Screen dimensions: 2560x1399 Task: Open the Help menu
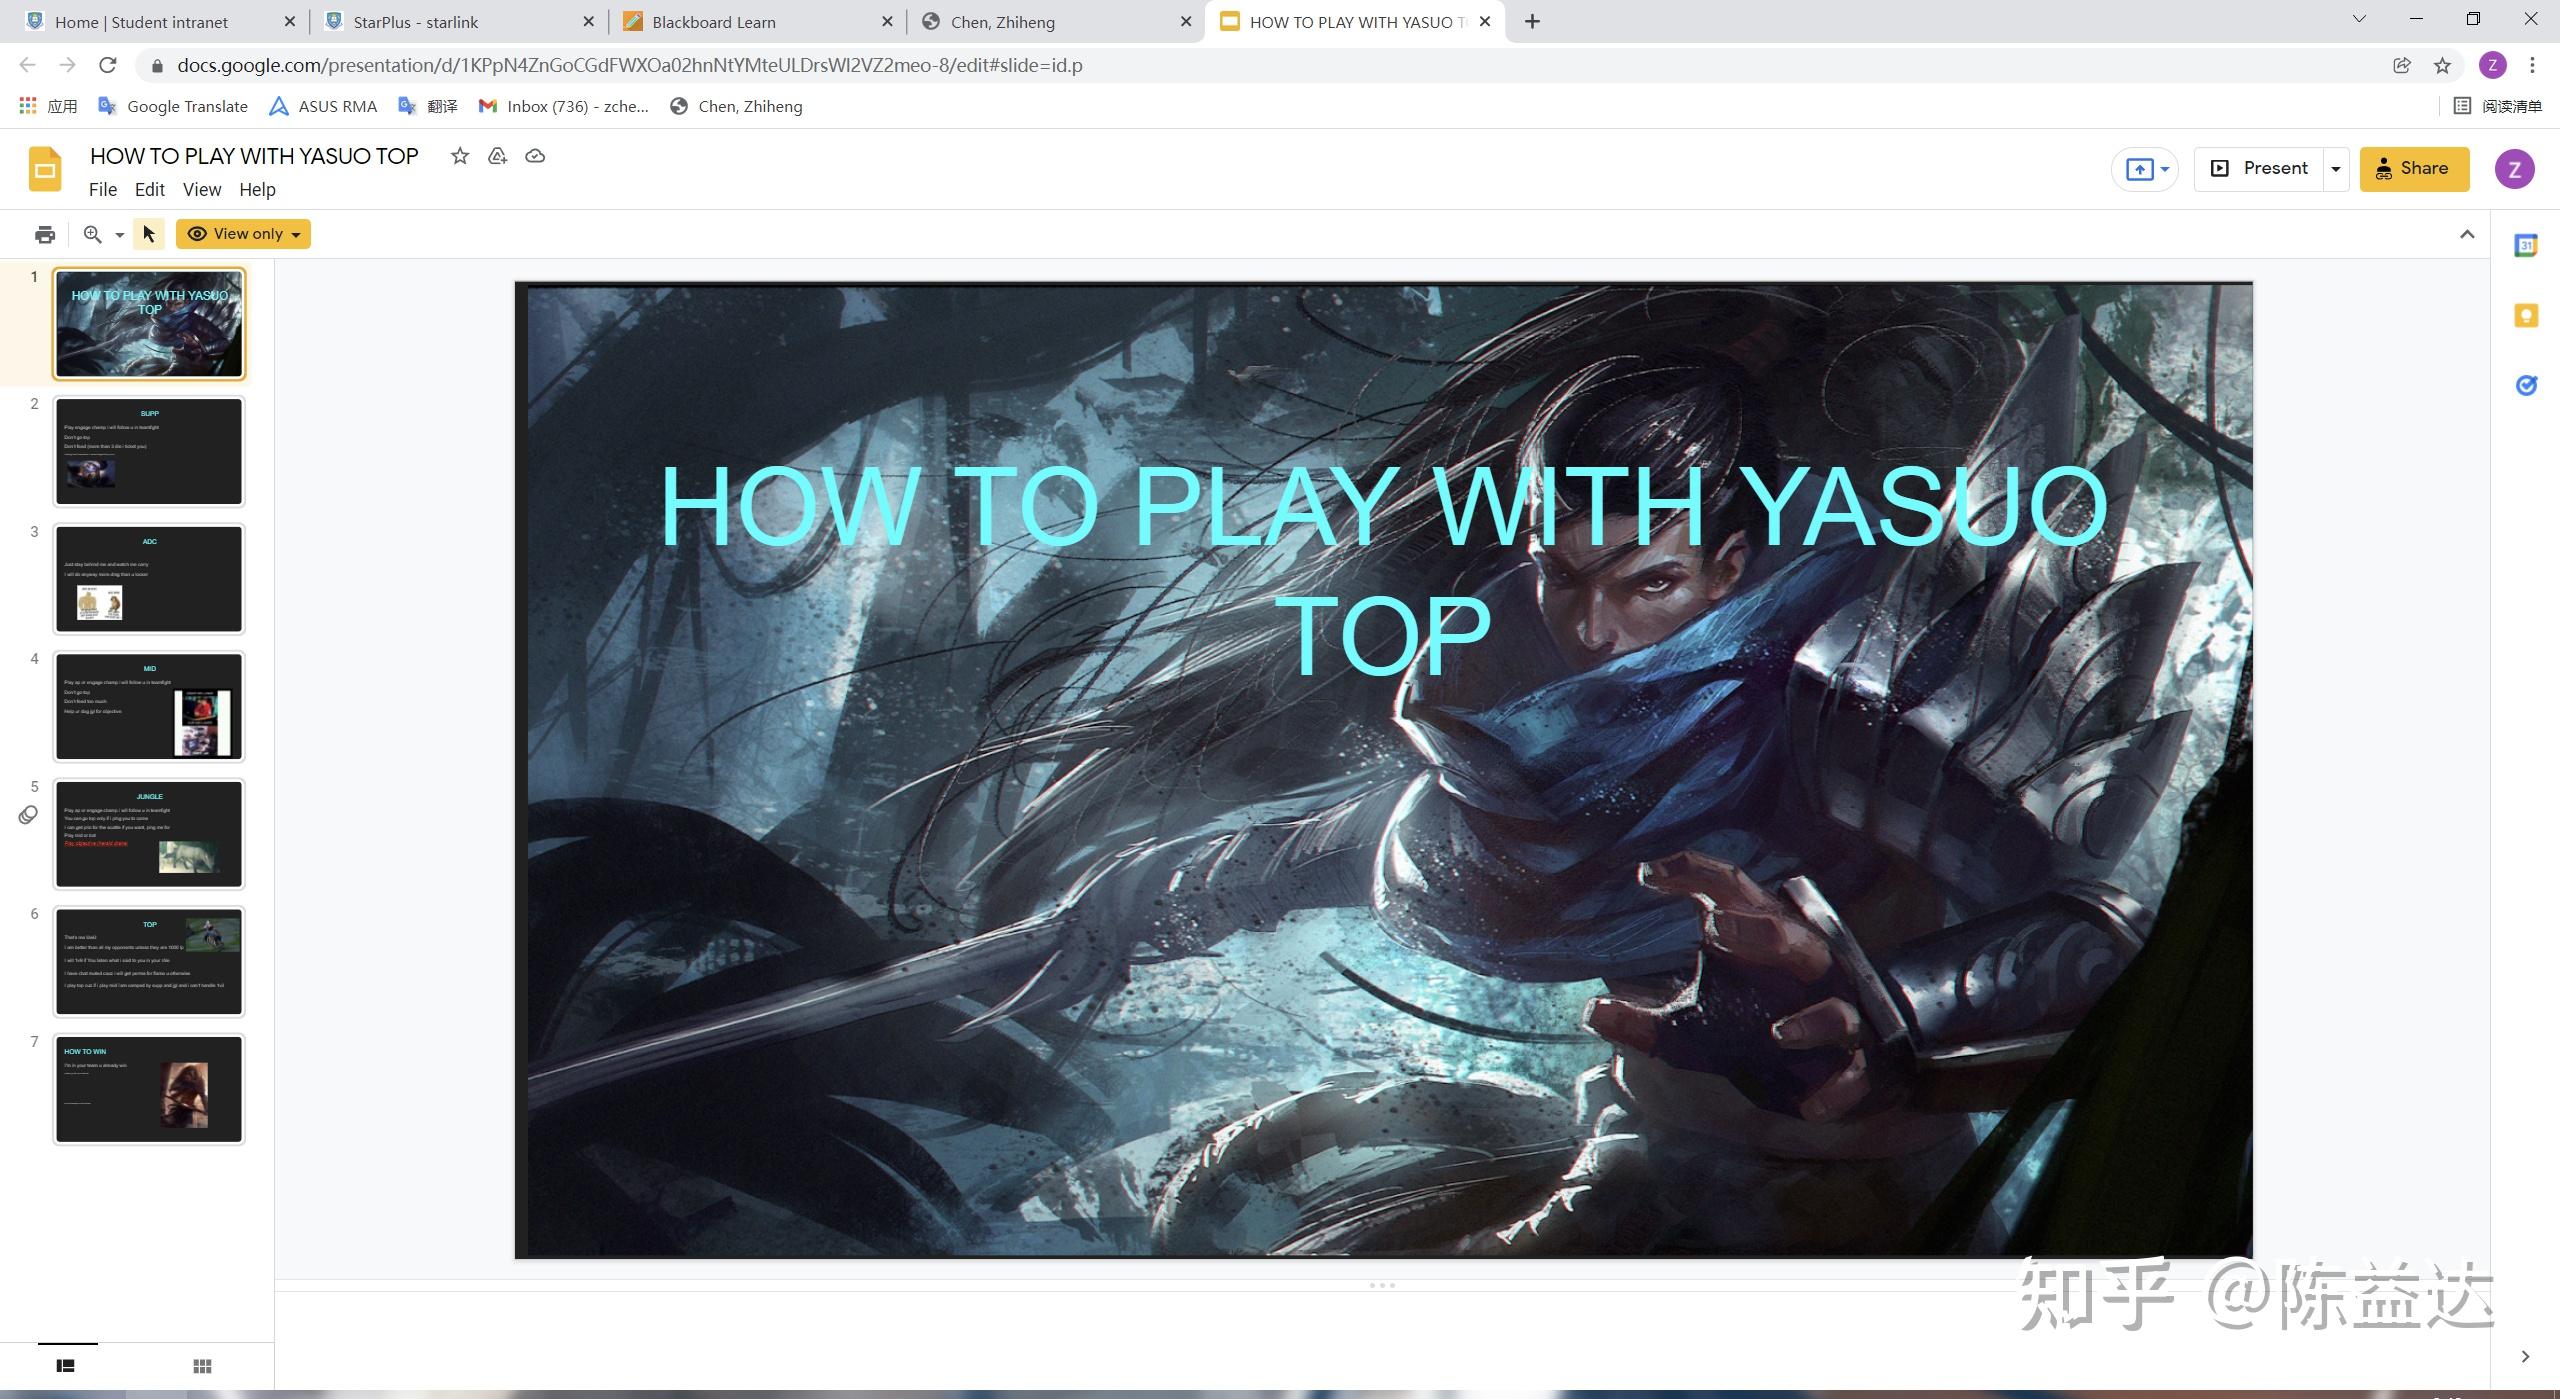click(x=257, y=190)
